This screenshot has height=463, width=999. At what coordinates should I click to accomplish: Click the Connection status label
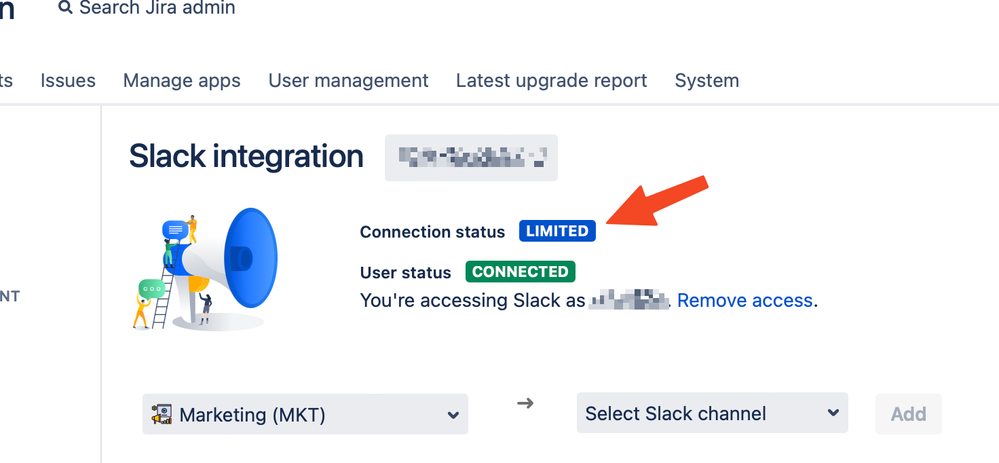(432, 232)
